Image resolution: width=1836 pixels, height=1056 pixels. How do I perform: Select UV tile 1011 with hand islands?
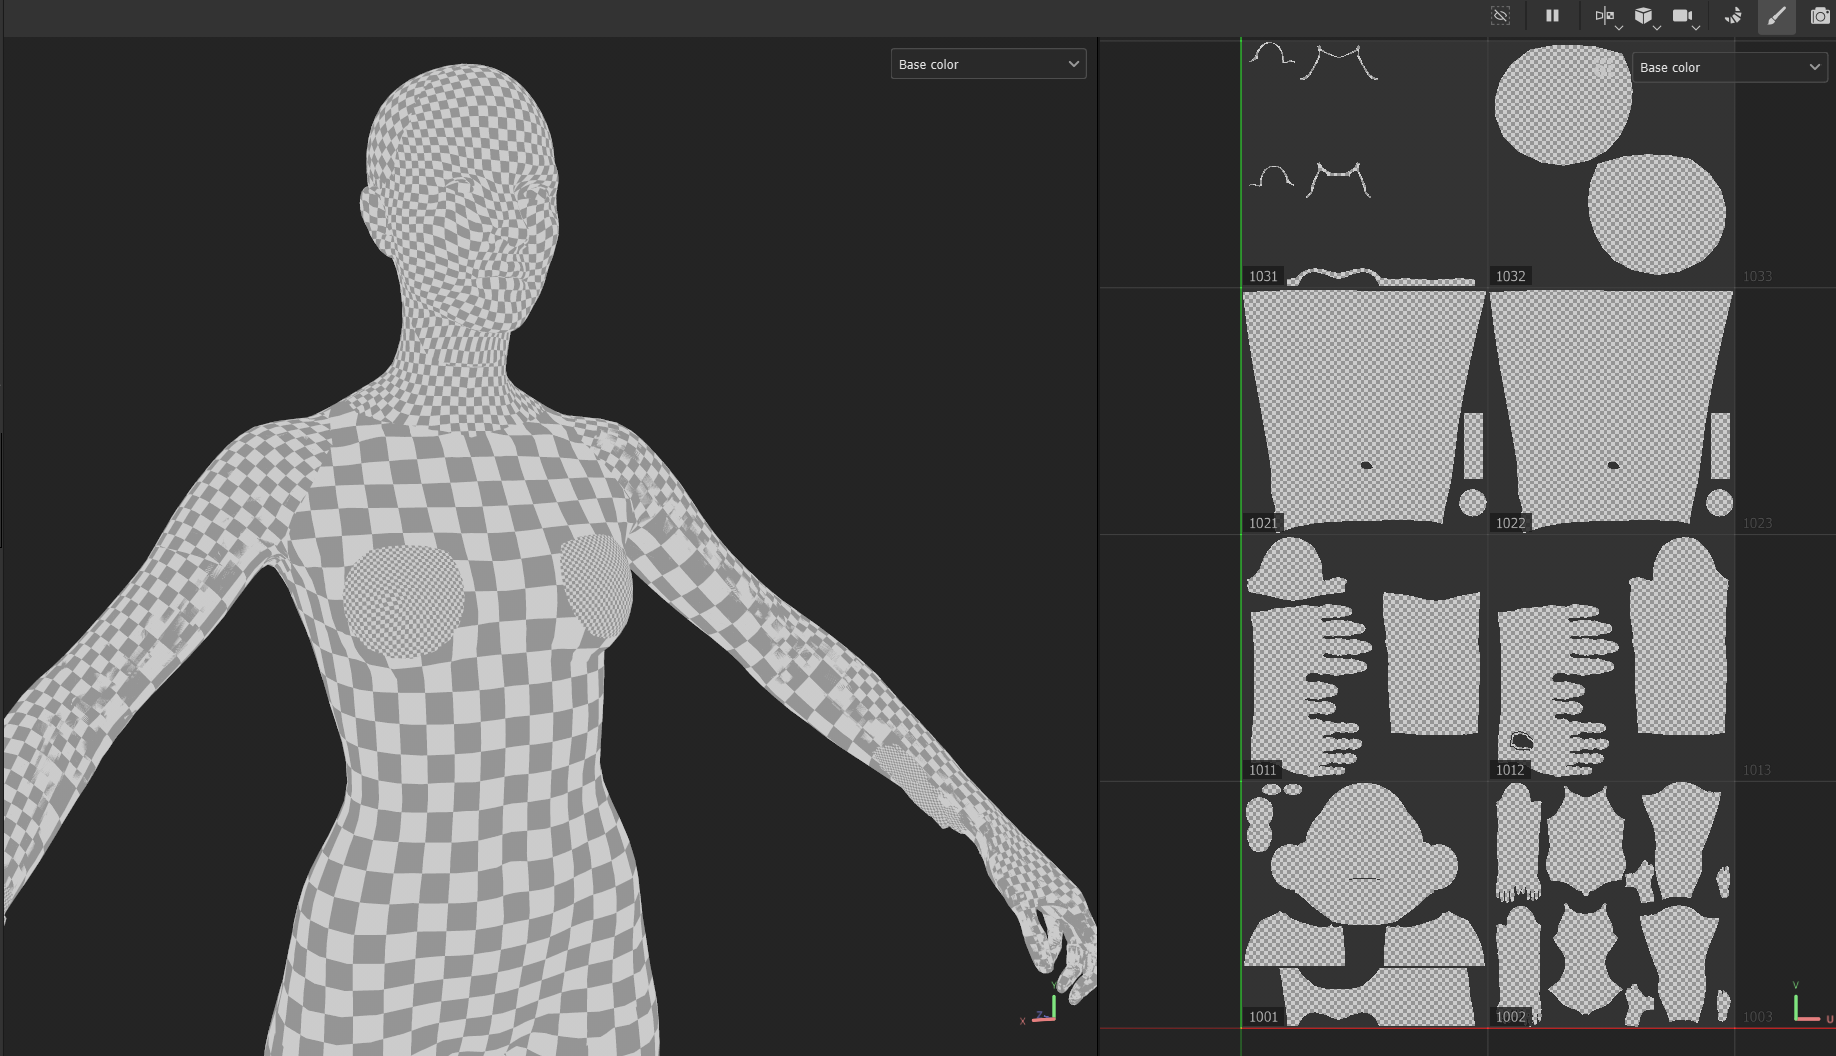point(1363,660)
